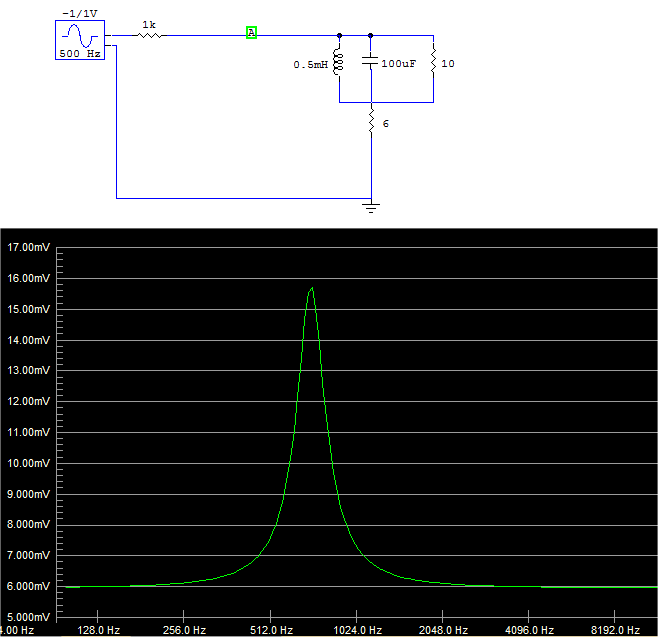The width and height of the screenshot is (658, 637).
Task: Click the 8192.0 Hz frequency label
Action: [x=616, y=630]
